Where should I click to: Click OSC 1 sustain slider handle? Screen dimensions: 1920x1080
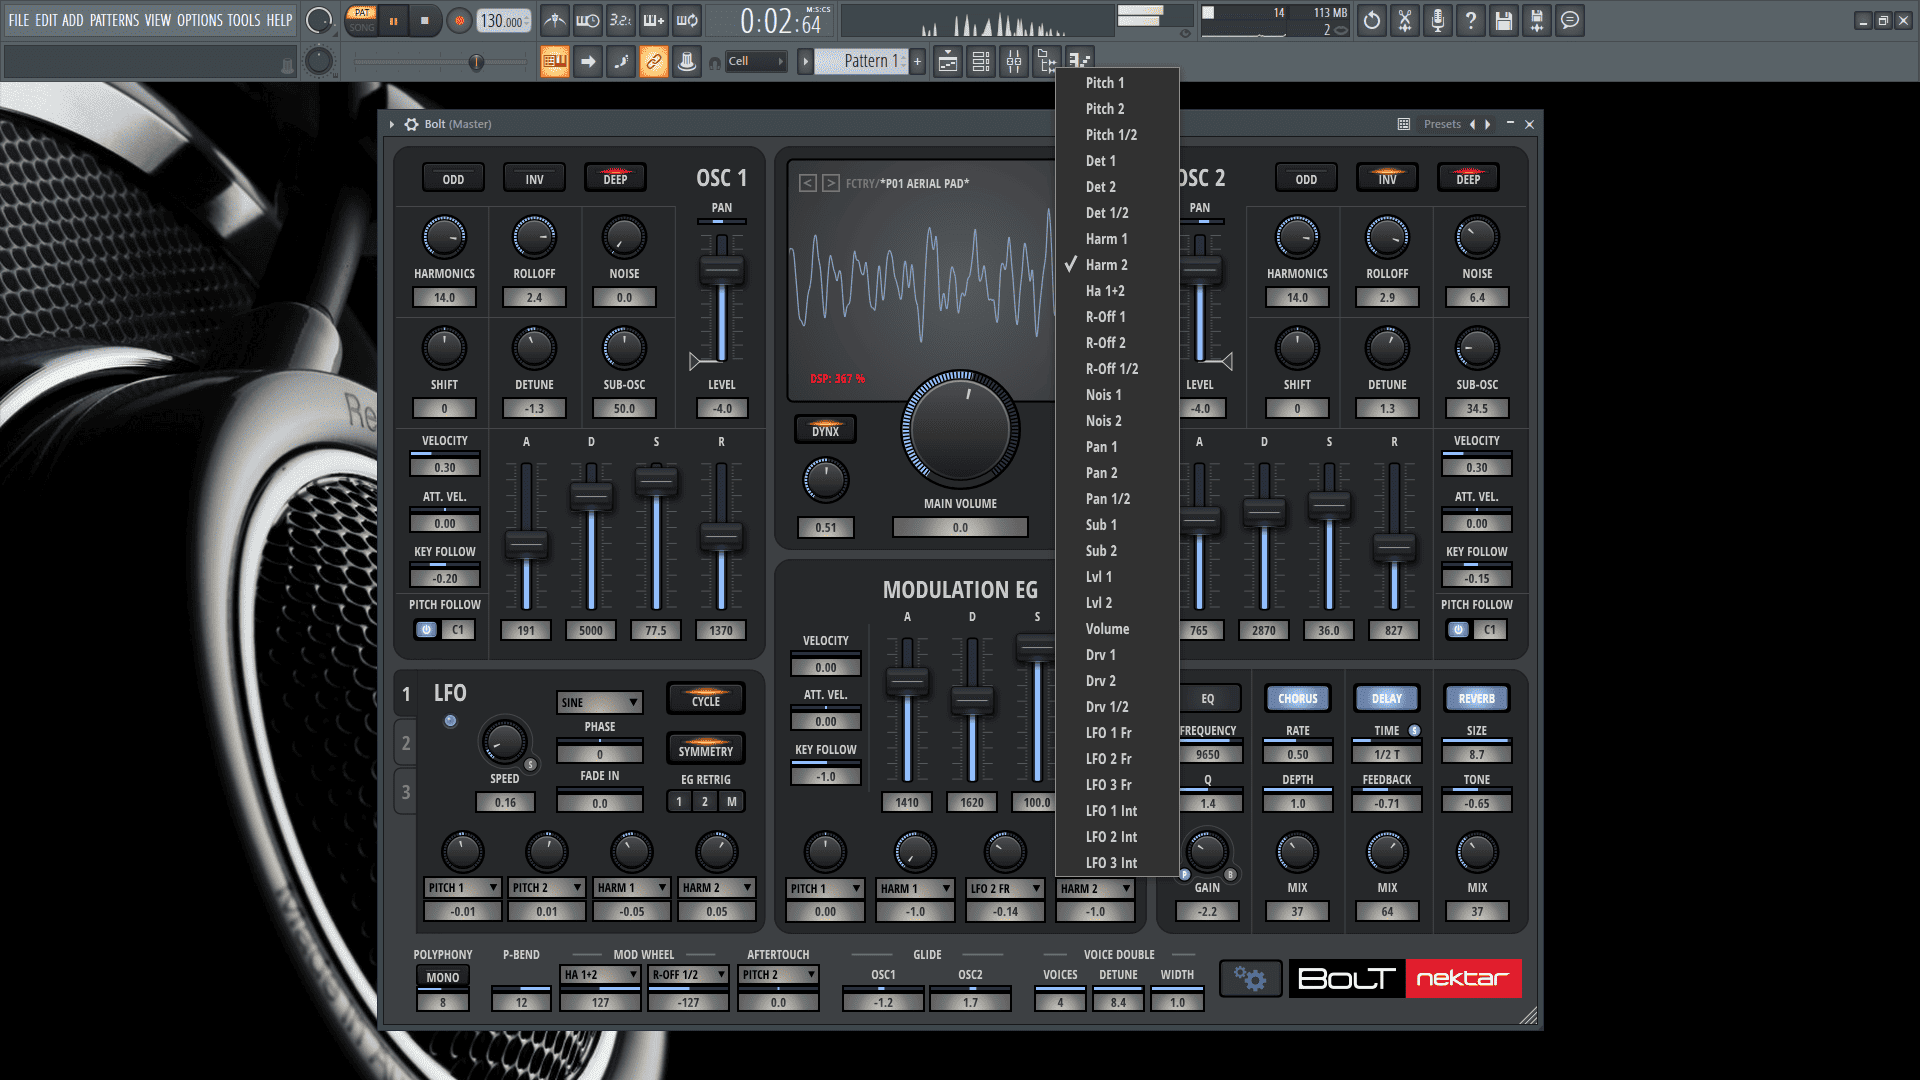coord(656,481)
